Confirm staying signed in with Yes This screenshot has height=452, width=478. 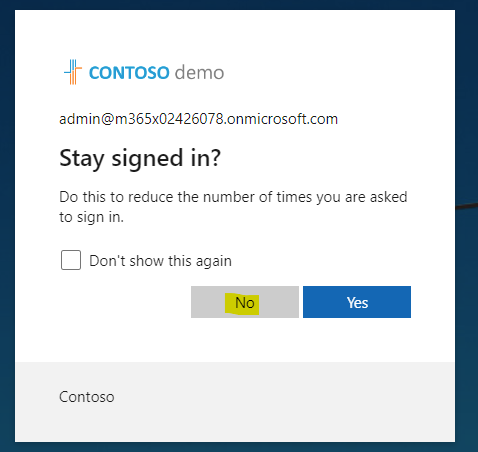[x=357, y=302]
